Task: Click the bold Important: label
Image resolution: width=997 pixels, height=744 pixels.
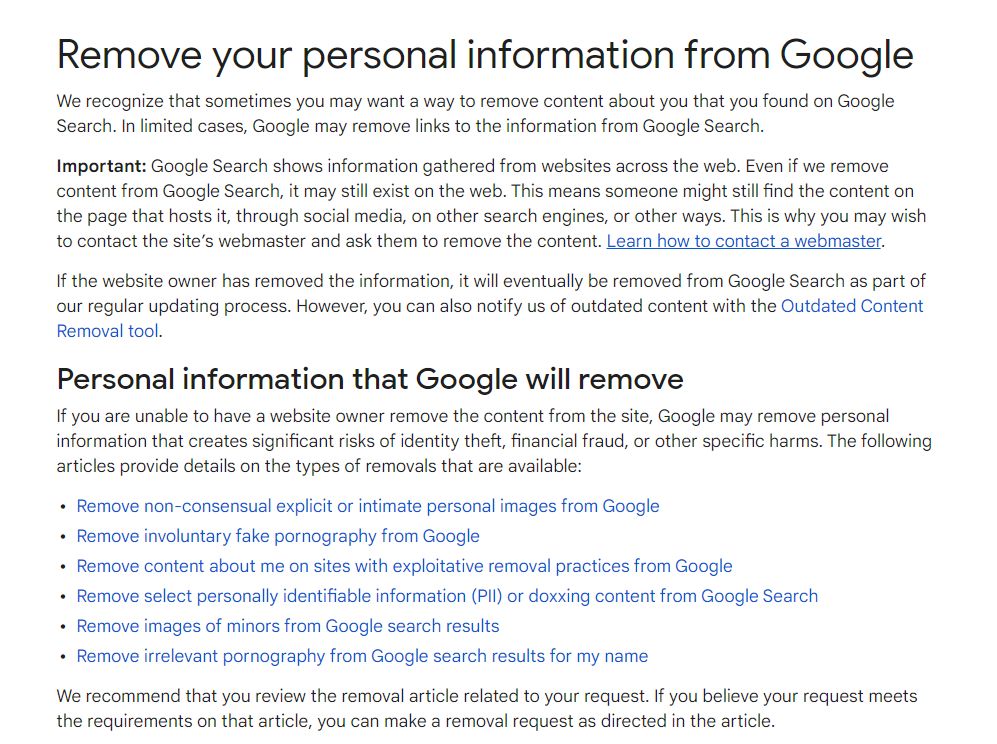Action: [102, 166]
